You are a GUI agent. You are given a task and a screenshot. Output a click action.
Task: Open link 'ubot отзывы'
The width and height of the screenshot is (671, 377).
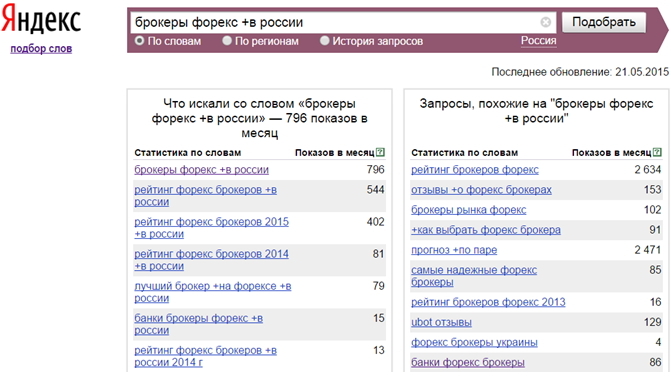441,322
